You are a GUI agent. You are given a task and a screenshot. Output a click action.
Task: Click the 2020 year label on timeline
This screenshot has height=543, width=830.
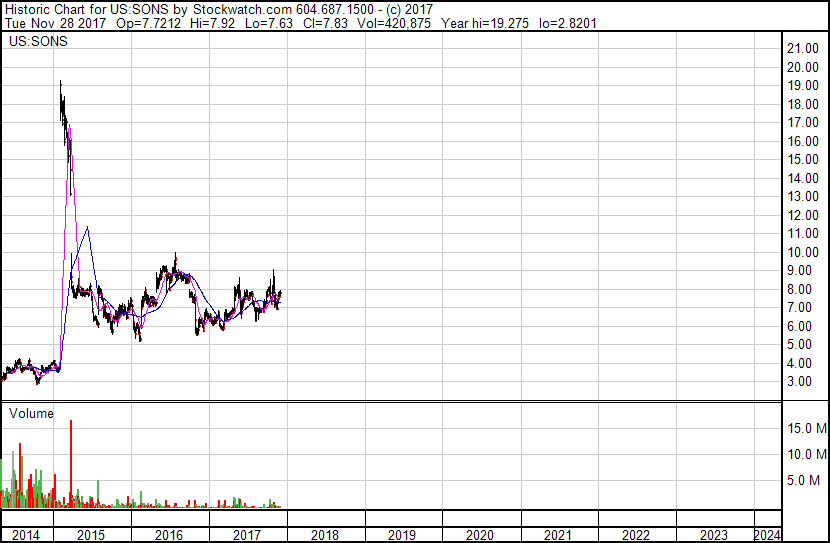pyautogui.click(x=480, y=535)
